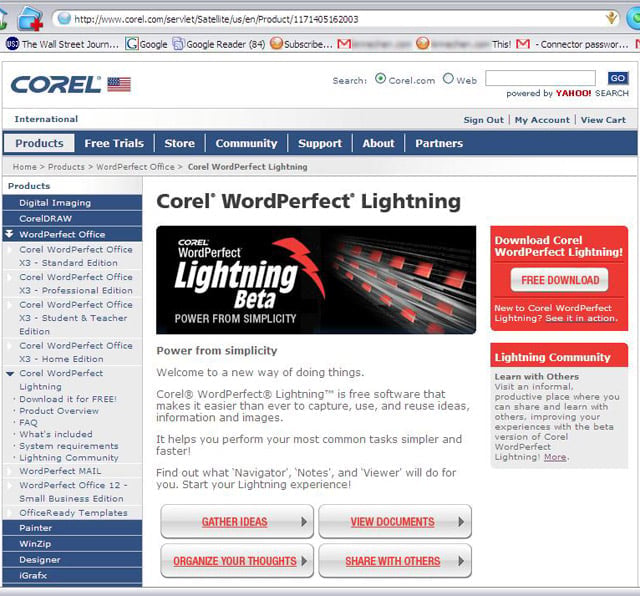
Task: Open OfficeReady Templates in the sidebar
Action: 73,513
